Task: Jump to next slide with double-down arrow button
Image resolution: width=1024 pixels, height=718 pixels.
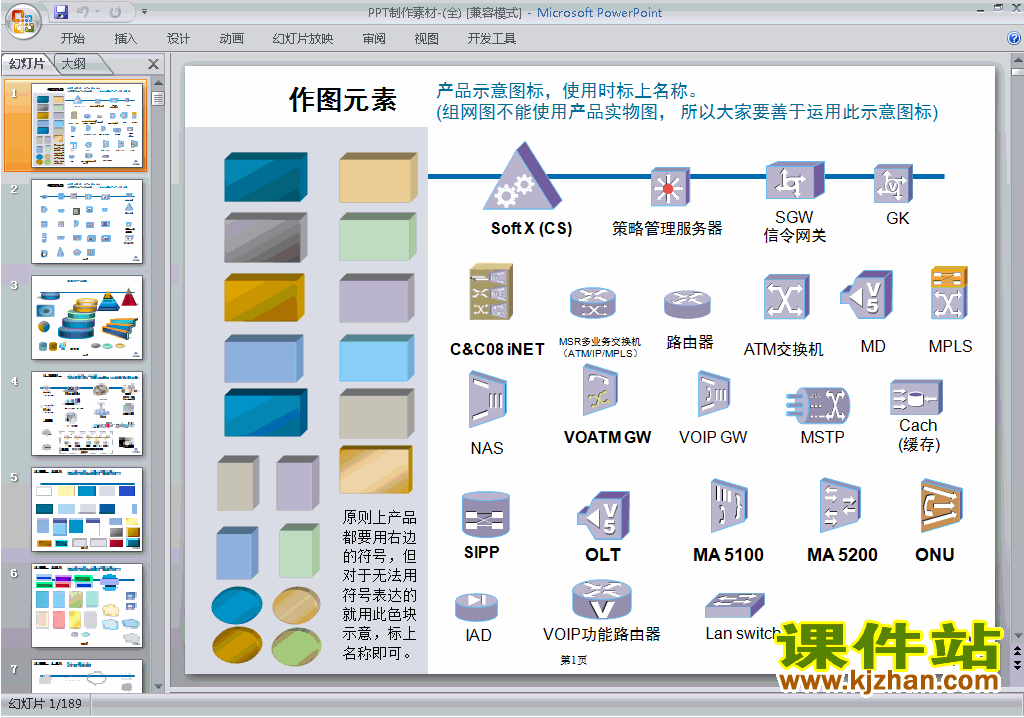Action: pyautogui.click(x=1017, y=665)
